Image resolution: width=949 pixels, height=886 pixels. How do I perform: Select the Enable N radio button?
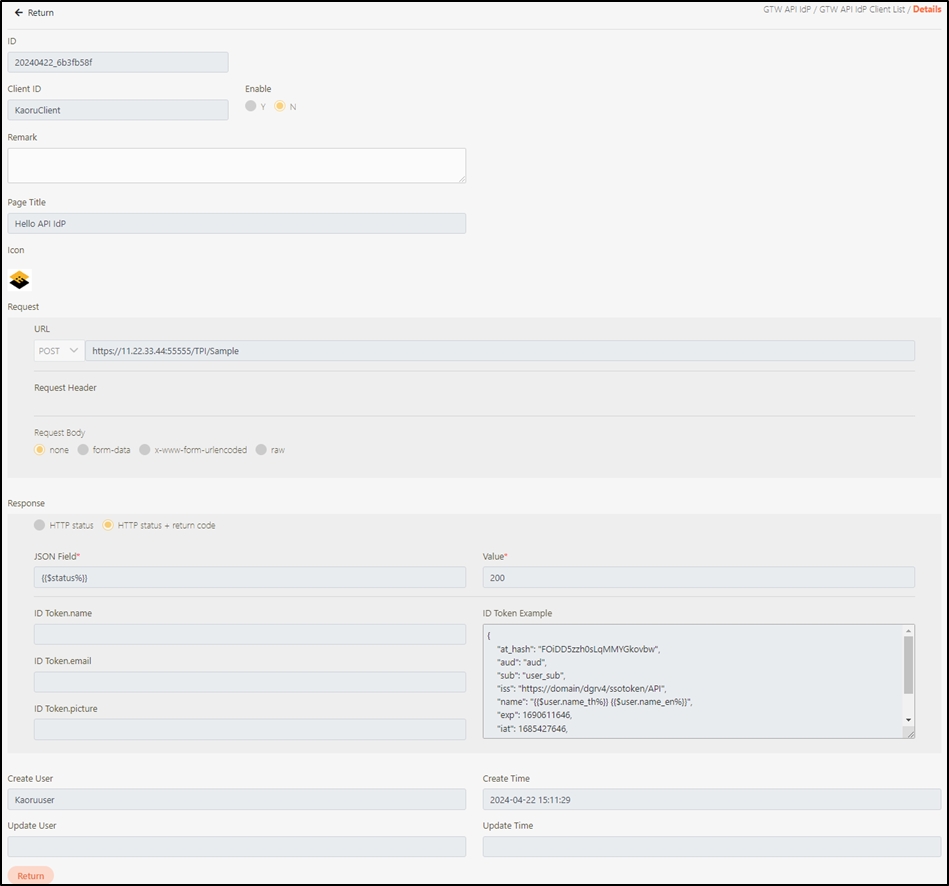click(x=280, y=106)
